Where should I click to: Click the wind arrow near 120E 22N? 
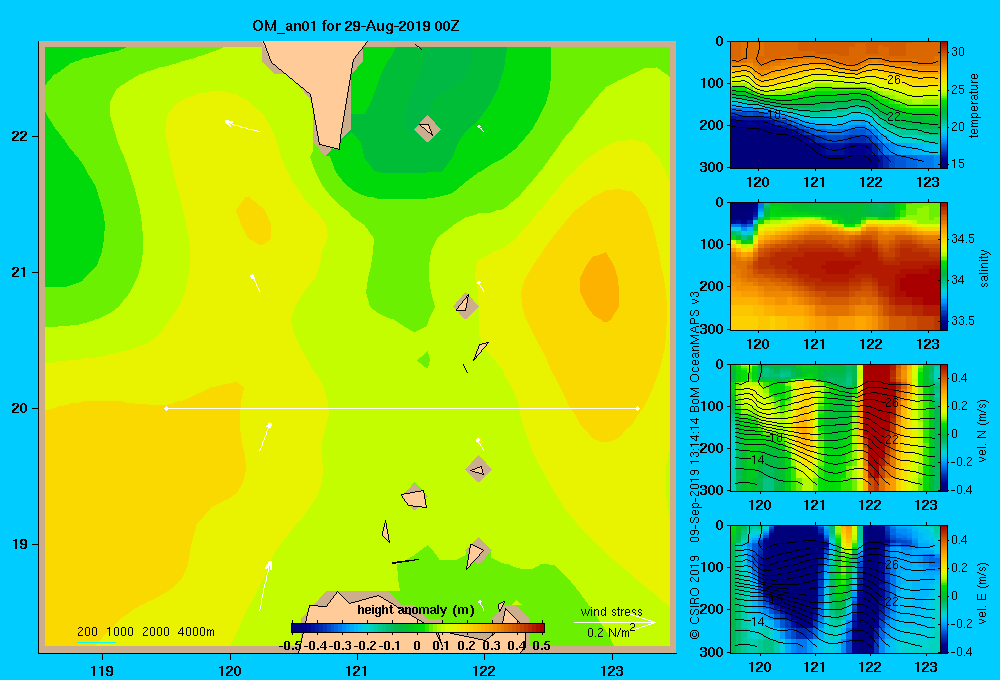point(242,126)
